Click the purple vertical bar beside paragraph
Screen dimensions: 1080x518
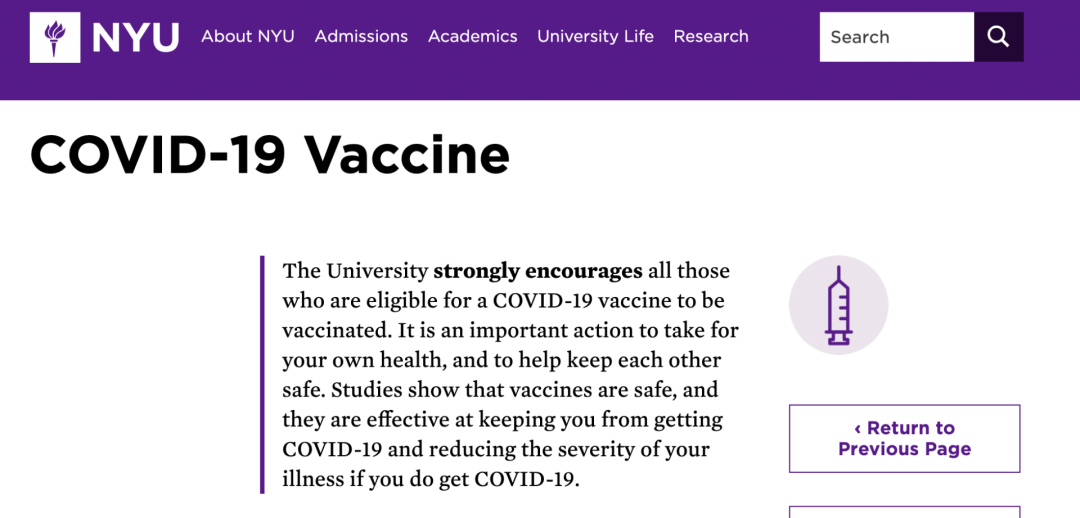[262, 375]
